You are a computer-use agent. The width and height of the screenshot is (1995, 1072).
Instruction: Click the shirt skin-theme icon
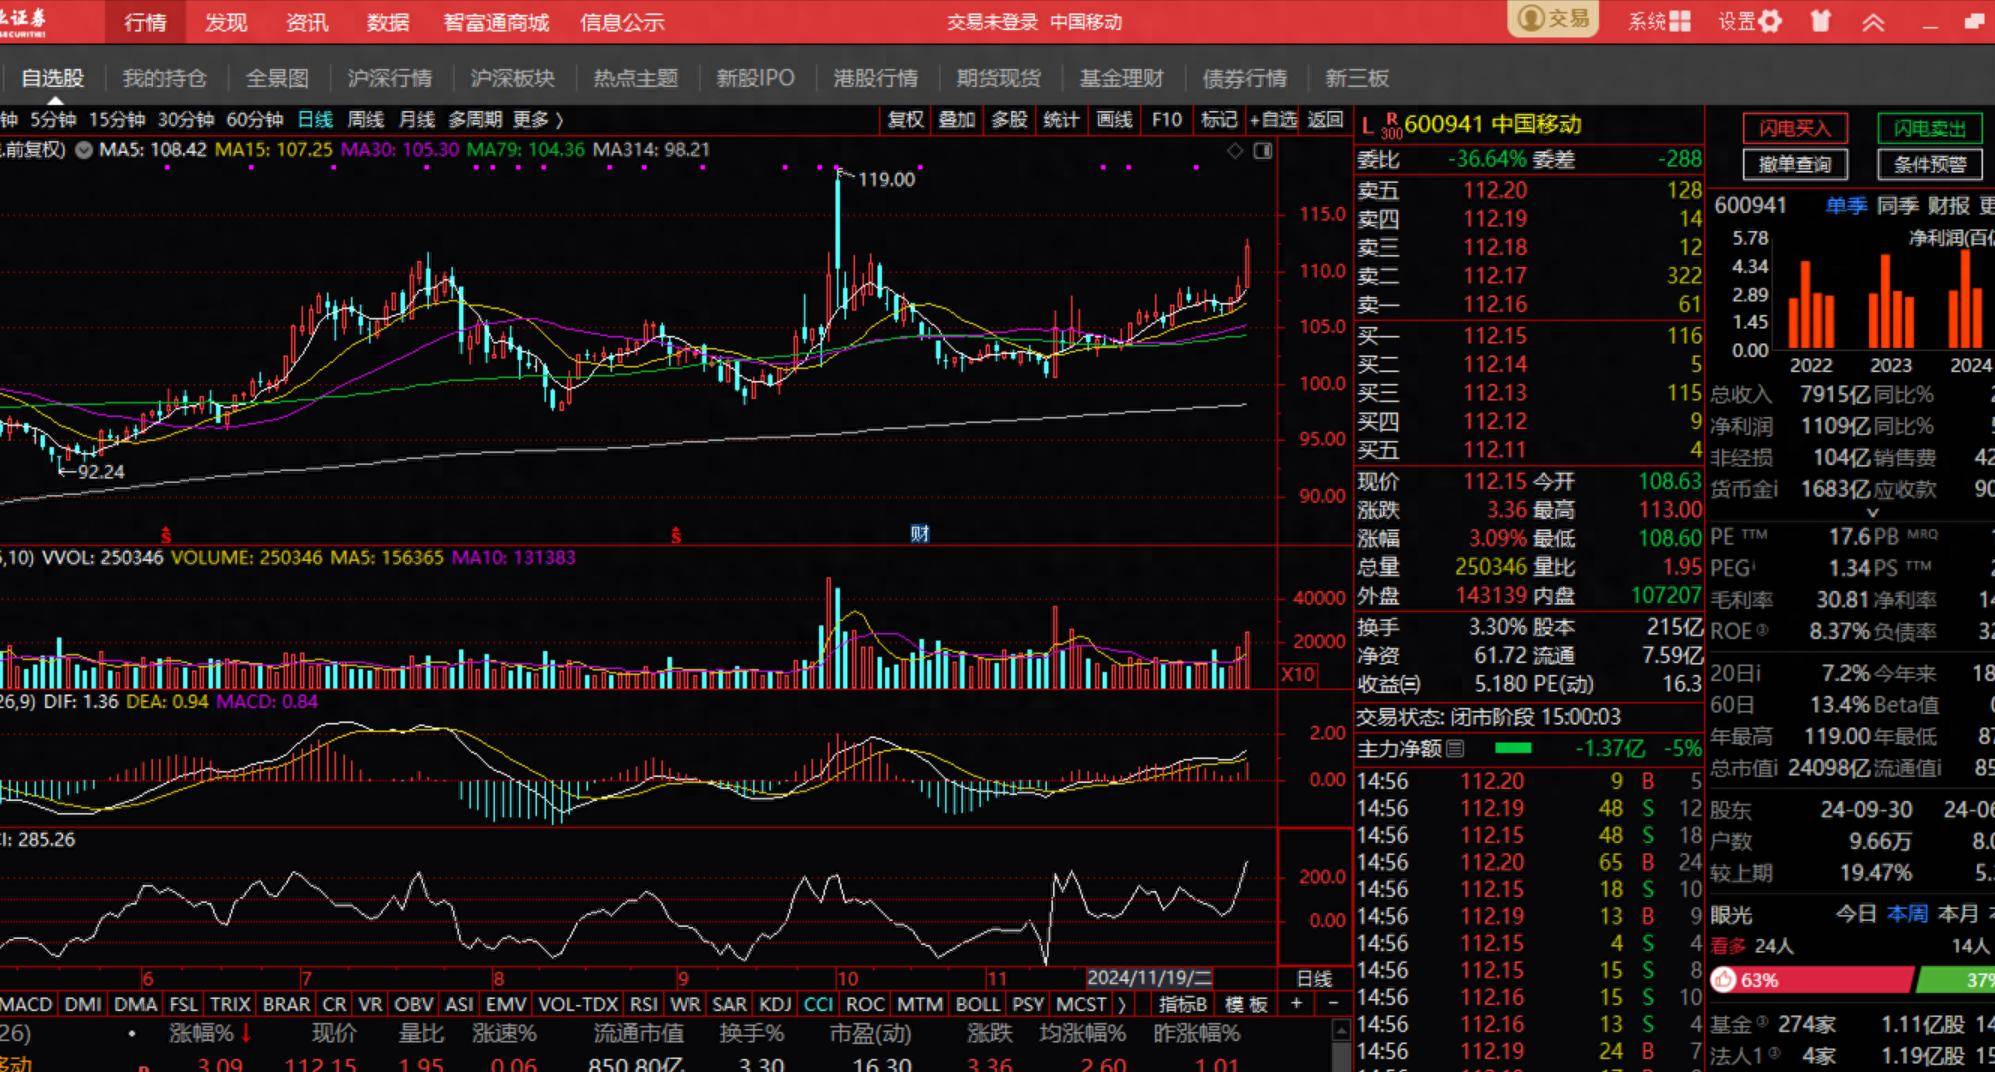(1820, 21)
